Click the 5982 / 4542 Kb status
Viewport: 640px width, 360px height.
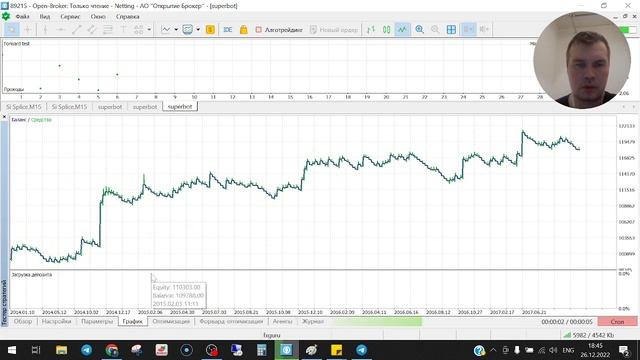(593, 335)
